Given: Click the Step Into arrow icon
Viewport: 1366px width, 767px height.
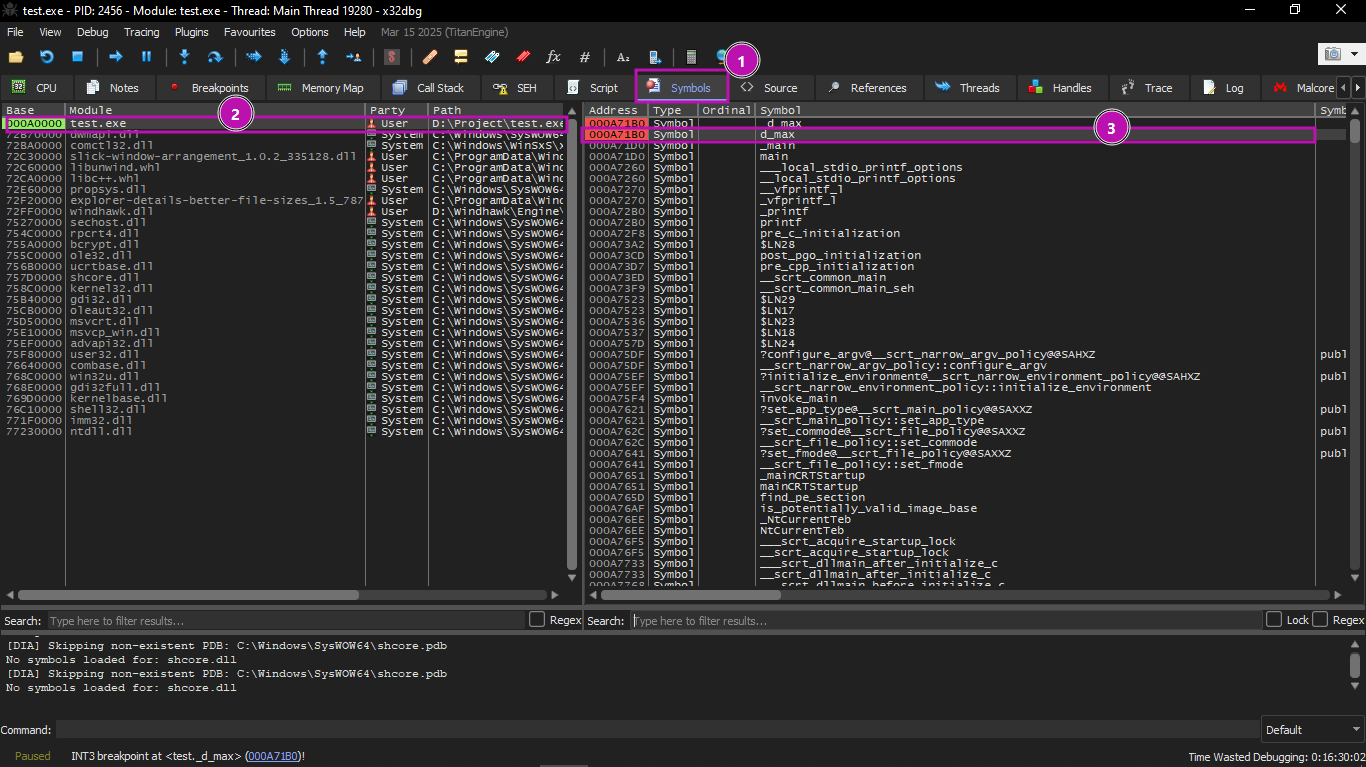Looking at the screenshot, I should point(184,57).
